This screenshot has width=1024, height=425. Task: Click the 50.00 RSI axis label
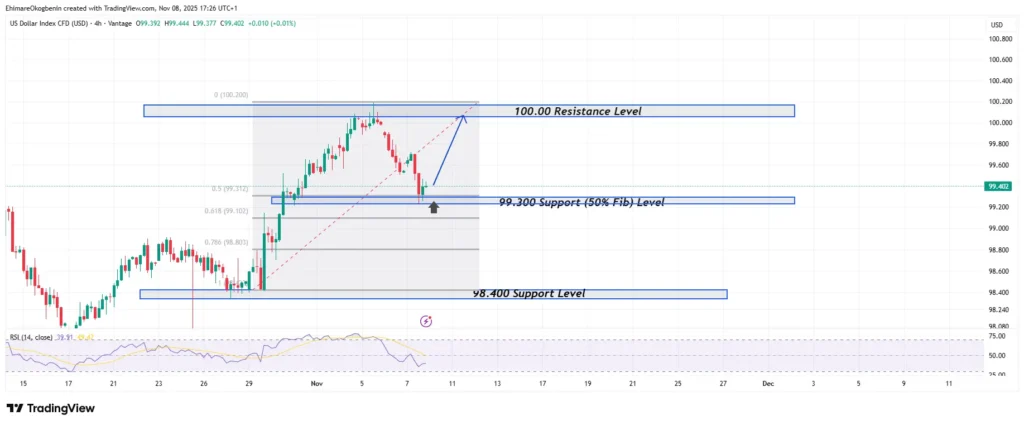point(997,356)
